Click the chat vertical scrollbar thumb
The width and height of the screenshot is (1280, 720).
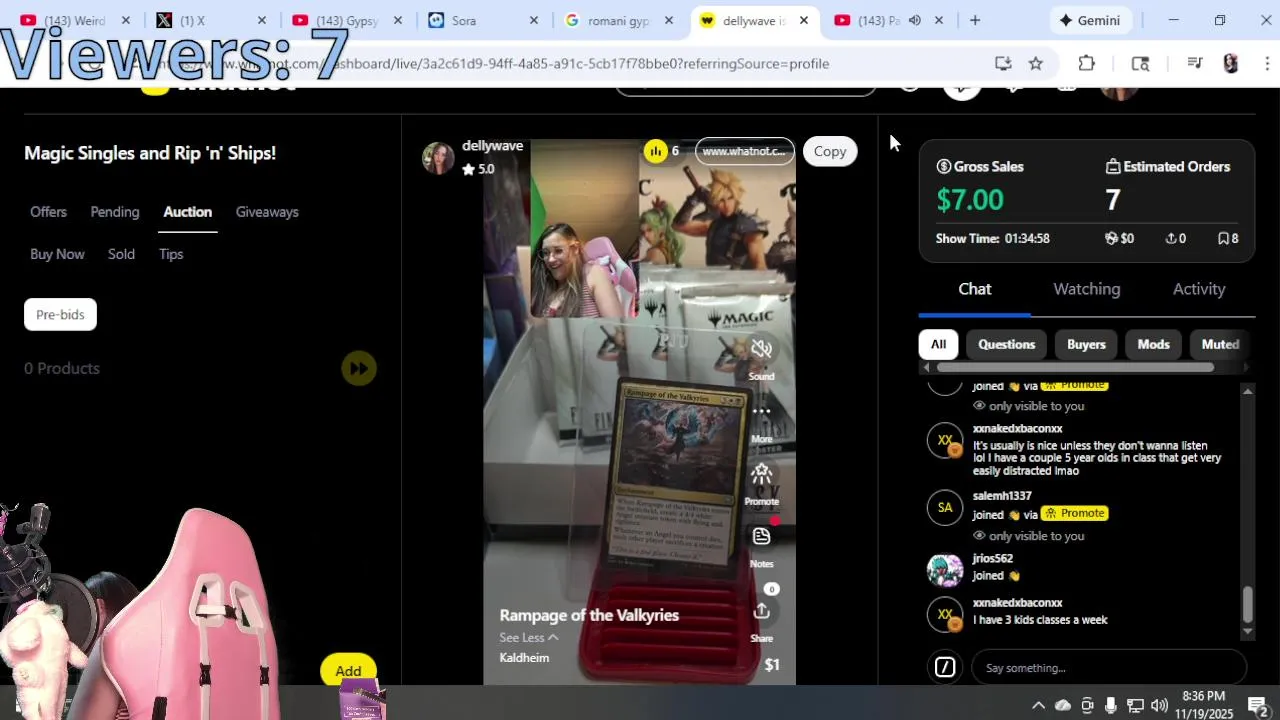tap(1247, 604)
